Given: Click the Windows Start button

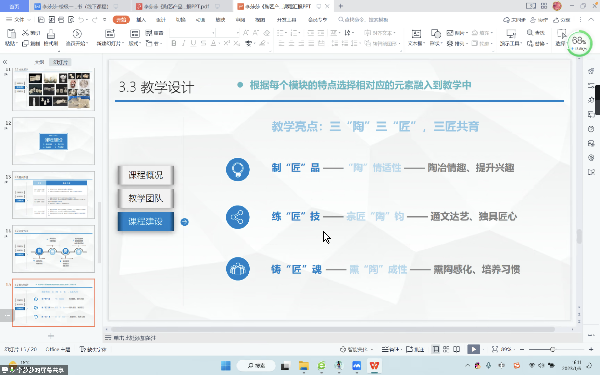Looking at the screenshot, I should [226, 366].
